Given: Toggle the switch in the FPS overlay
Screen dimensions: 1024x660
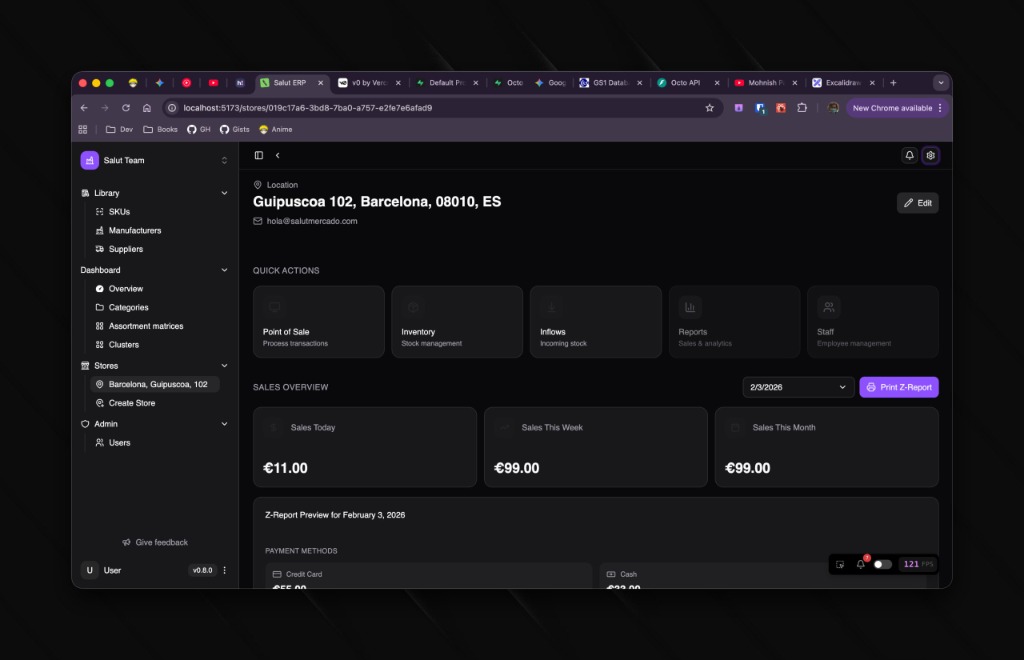Looking at the screenshot, I should point(882,564).
